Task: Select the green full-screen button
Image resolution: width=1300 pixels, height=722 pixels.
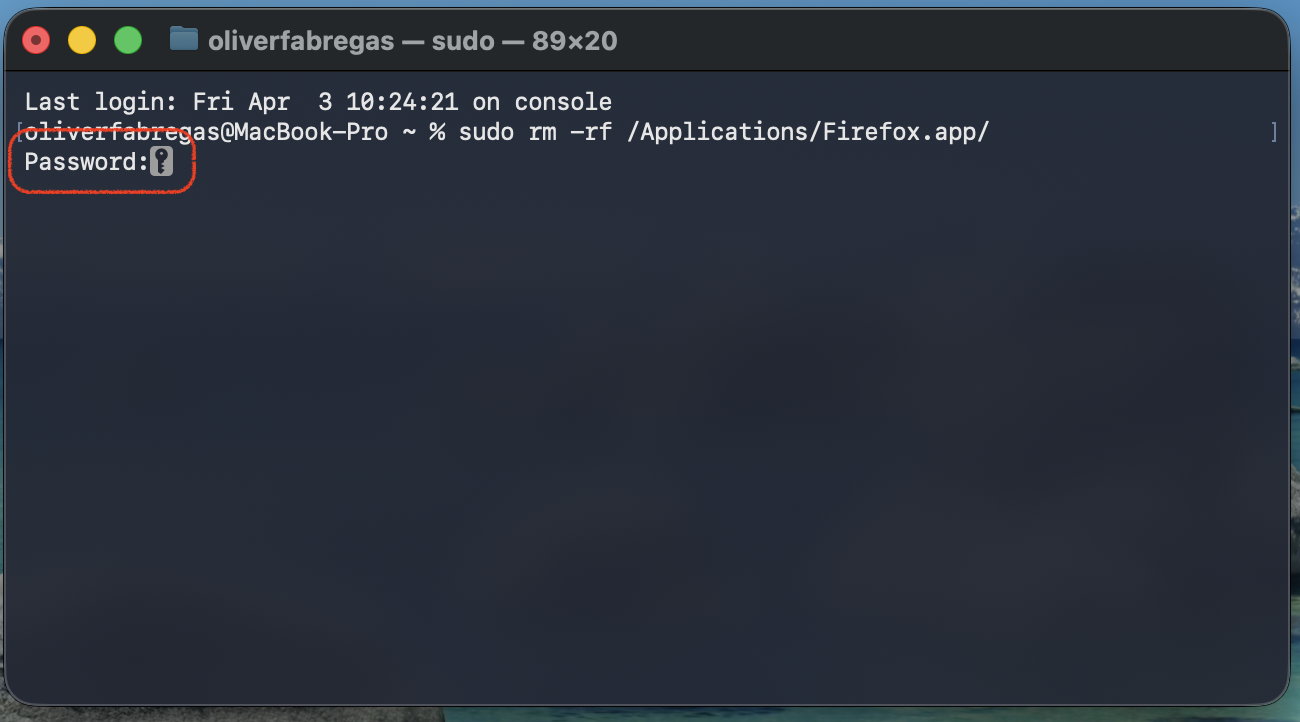Action: coord(128,39)
